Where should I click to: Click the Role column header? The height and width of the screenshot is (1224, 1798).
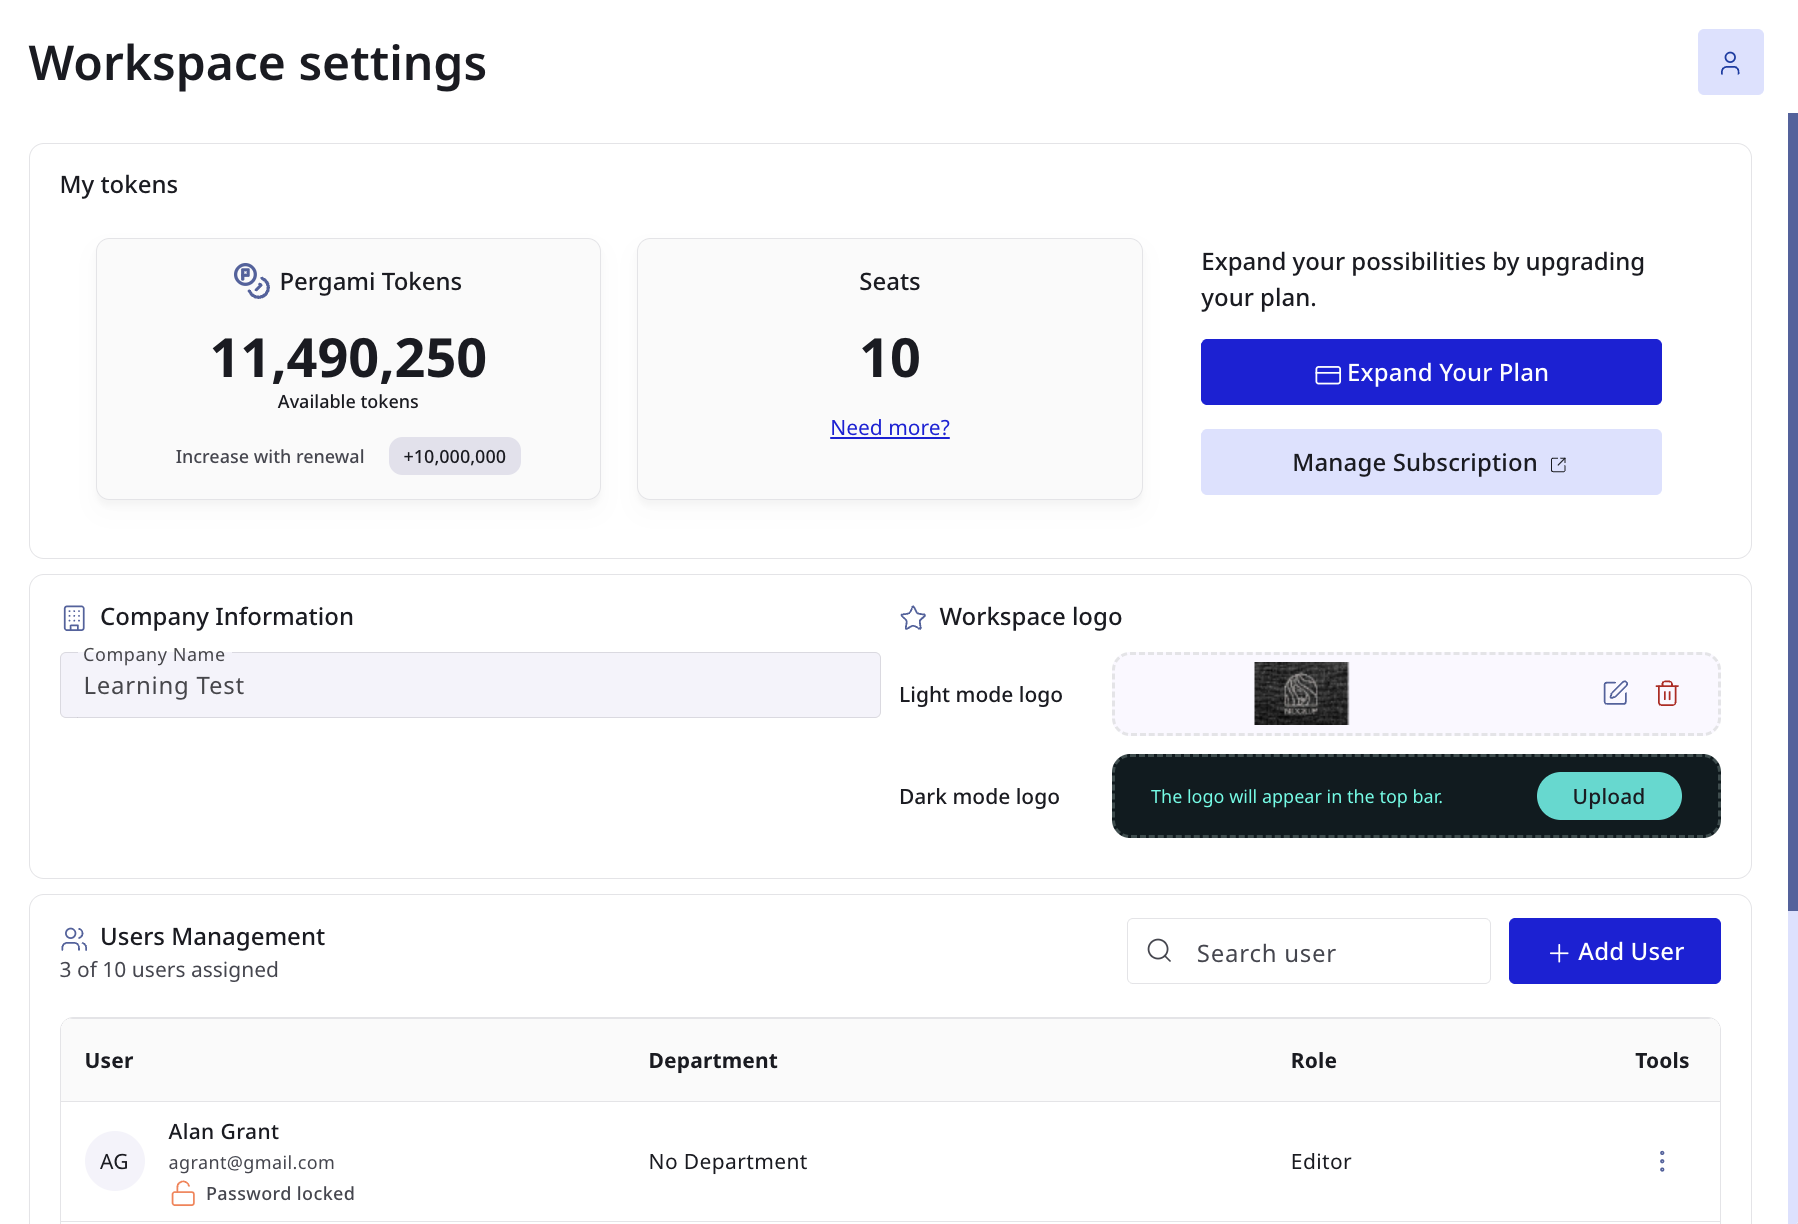[x=1313, y=1060]
